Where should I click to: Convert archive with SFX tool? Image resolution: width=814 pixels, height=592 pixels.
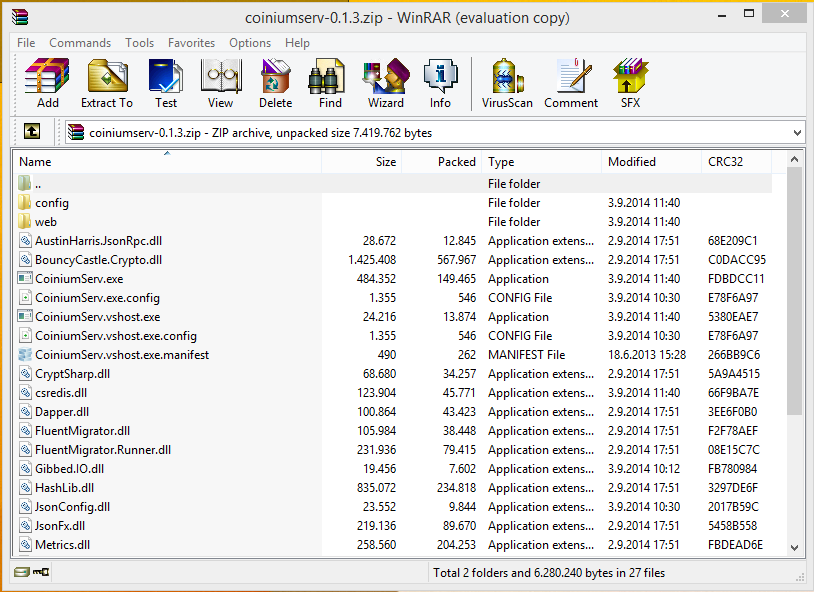[630, 83]
